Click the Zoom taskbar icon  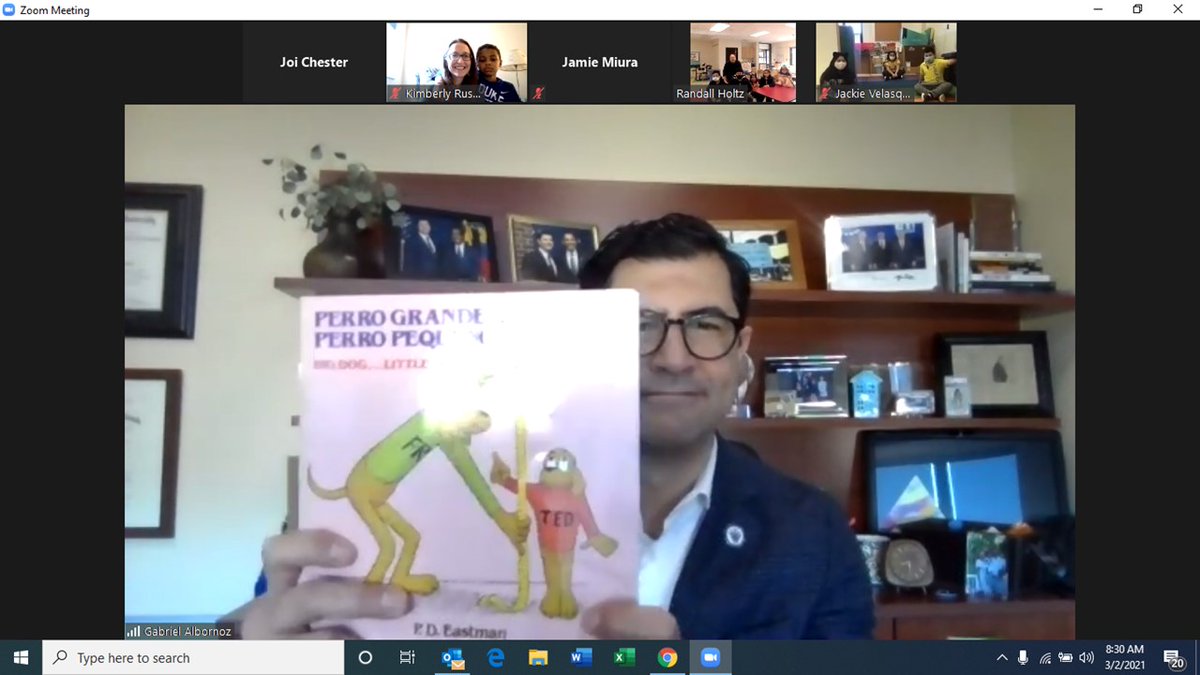pos(710,657)
